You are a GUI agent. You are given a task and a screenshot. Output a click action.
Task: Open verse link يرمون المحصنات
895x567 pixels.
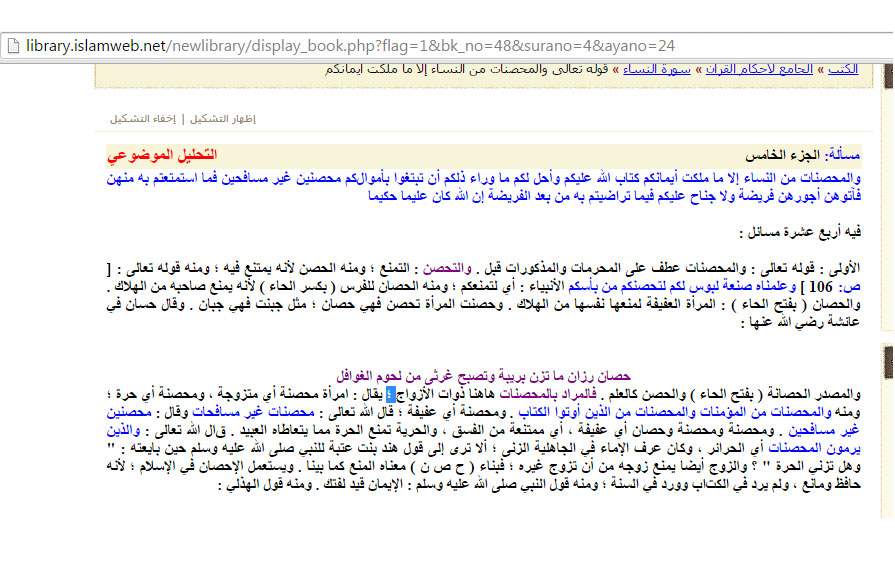coord(828,446)
